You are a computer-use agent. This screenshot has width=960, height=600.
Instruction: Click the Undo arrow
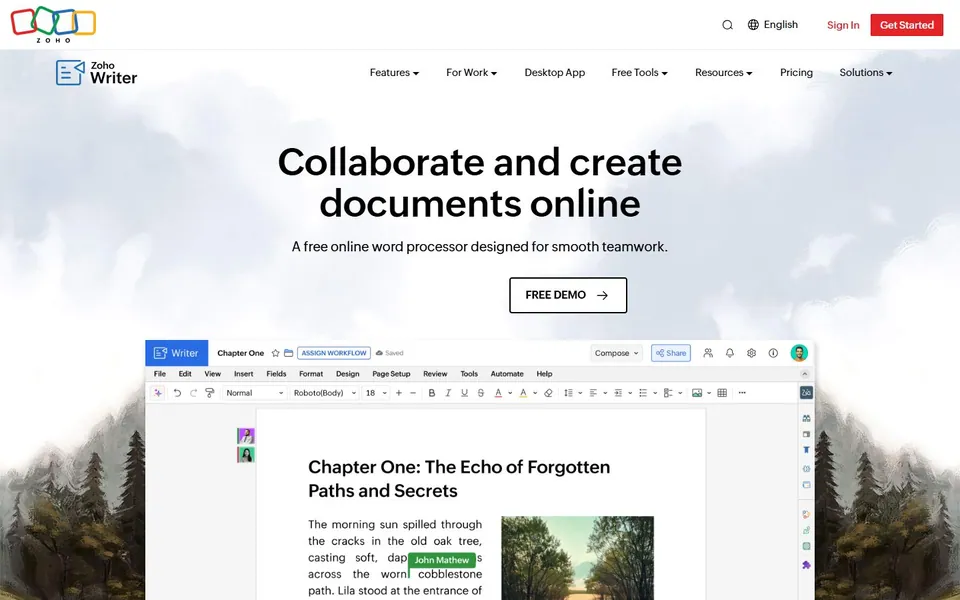177,393
